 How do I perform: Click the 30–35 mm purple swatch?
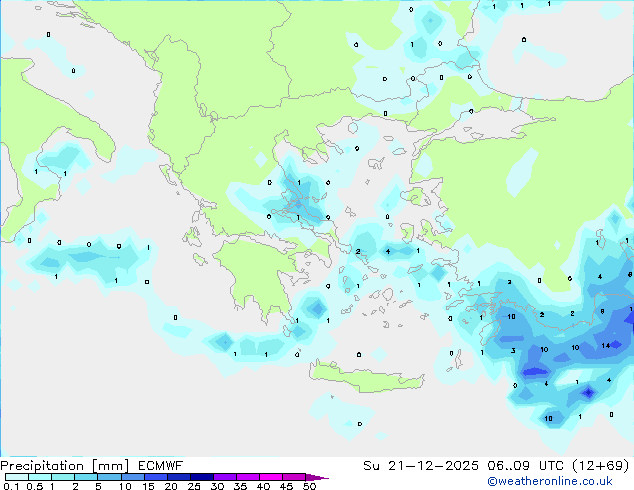point(224,477)
